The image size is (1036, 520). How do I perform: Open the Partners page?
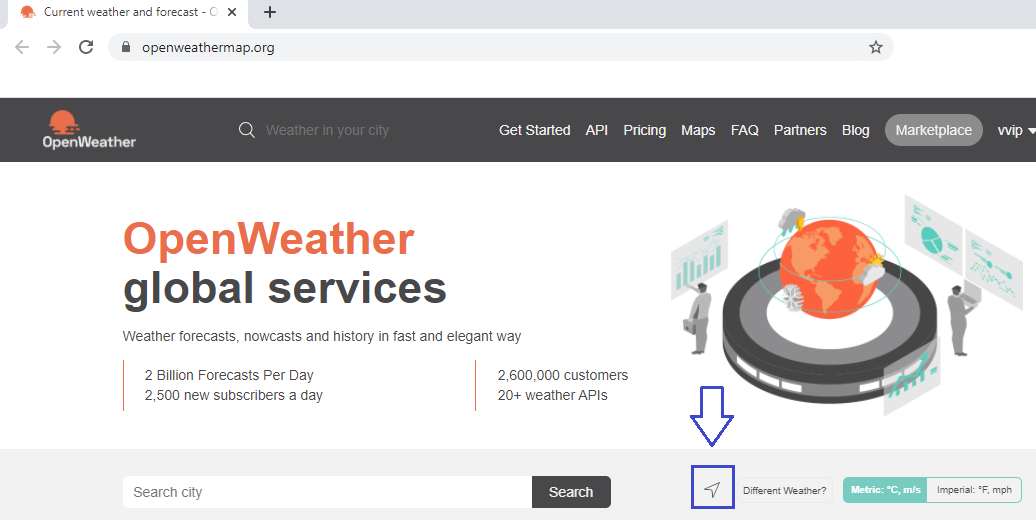[x=800, y=130]
